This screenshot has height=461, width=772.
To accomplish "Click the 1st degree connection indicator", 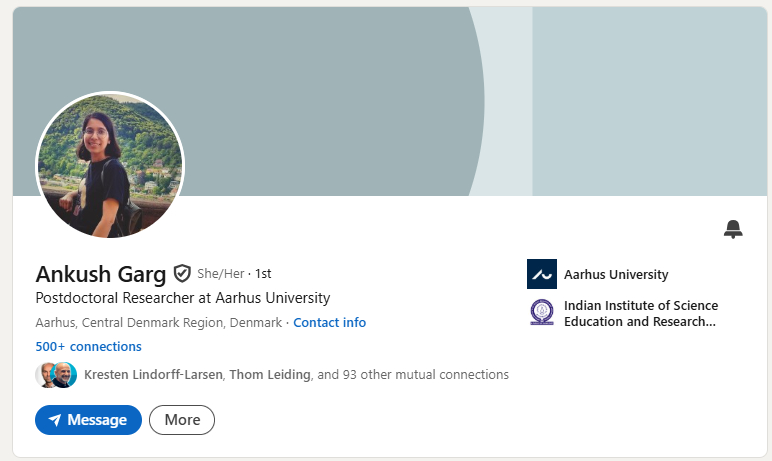I will [263, 273].
